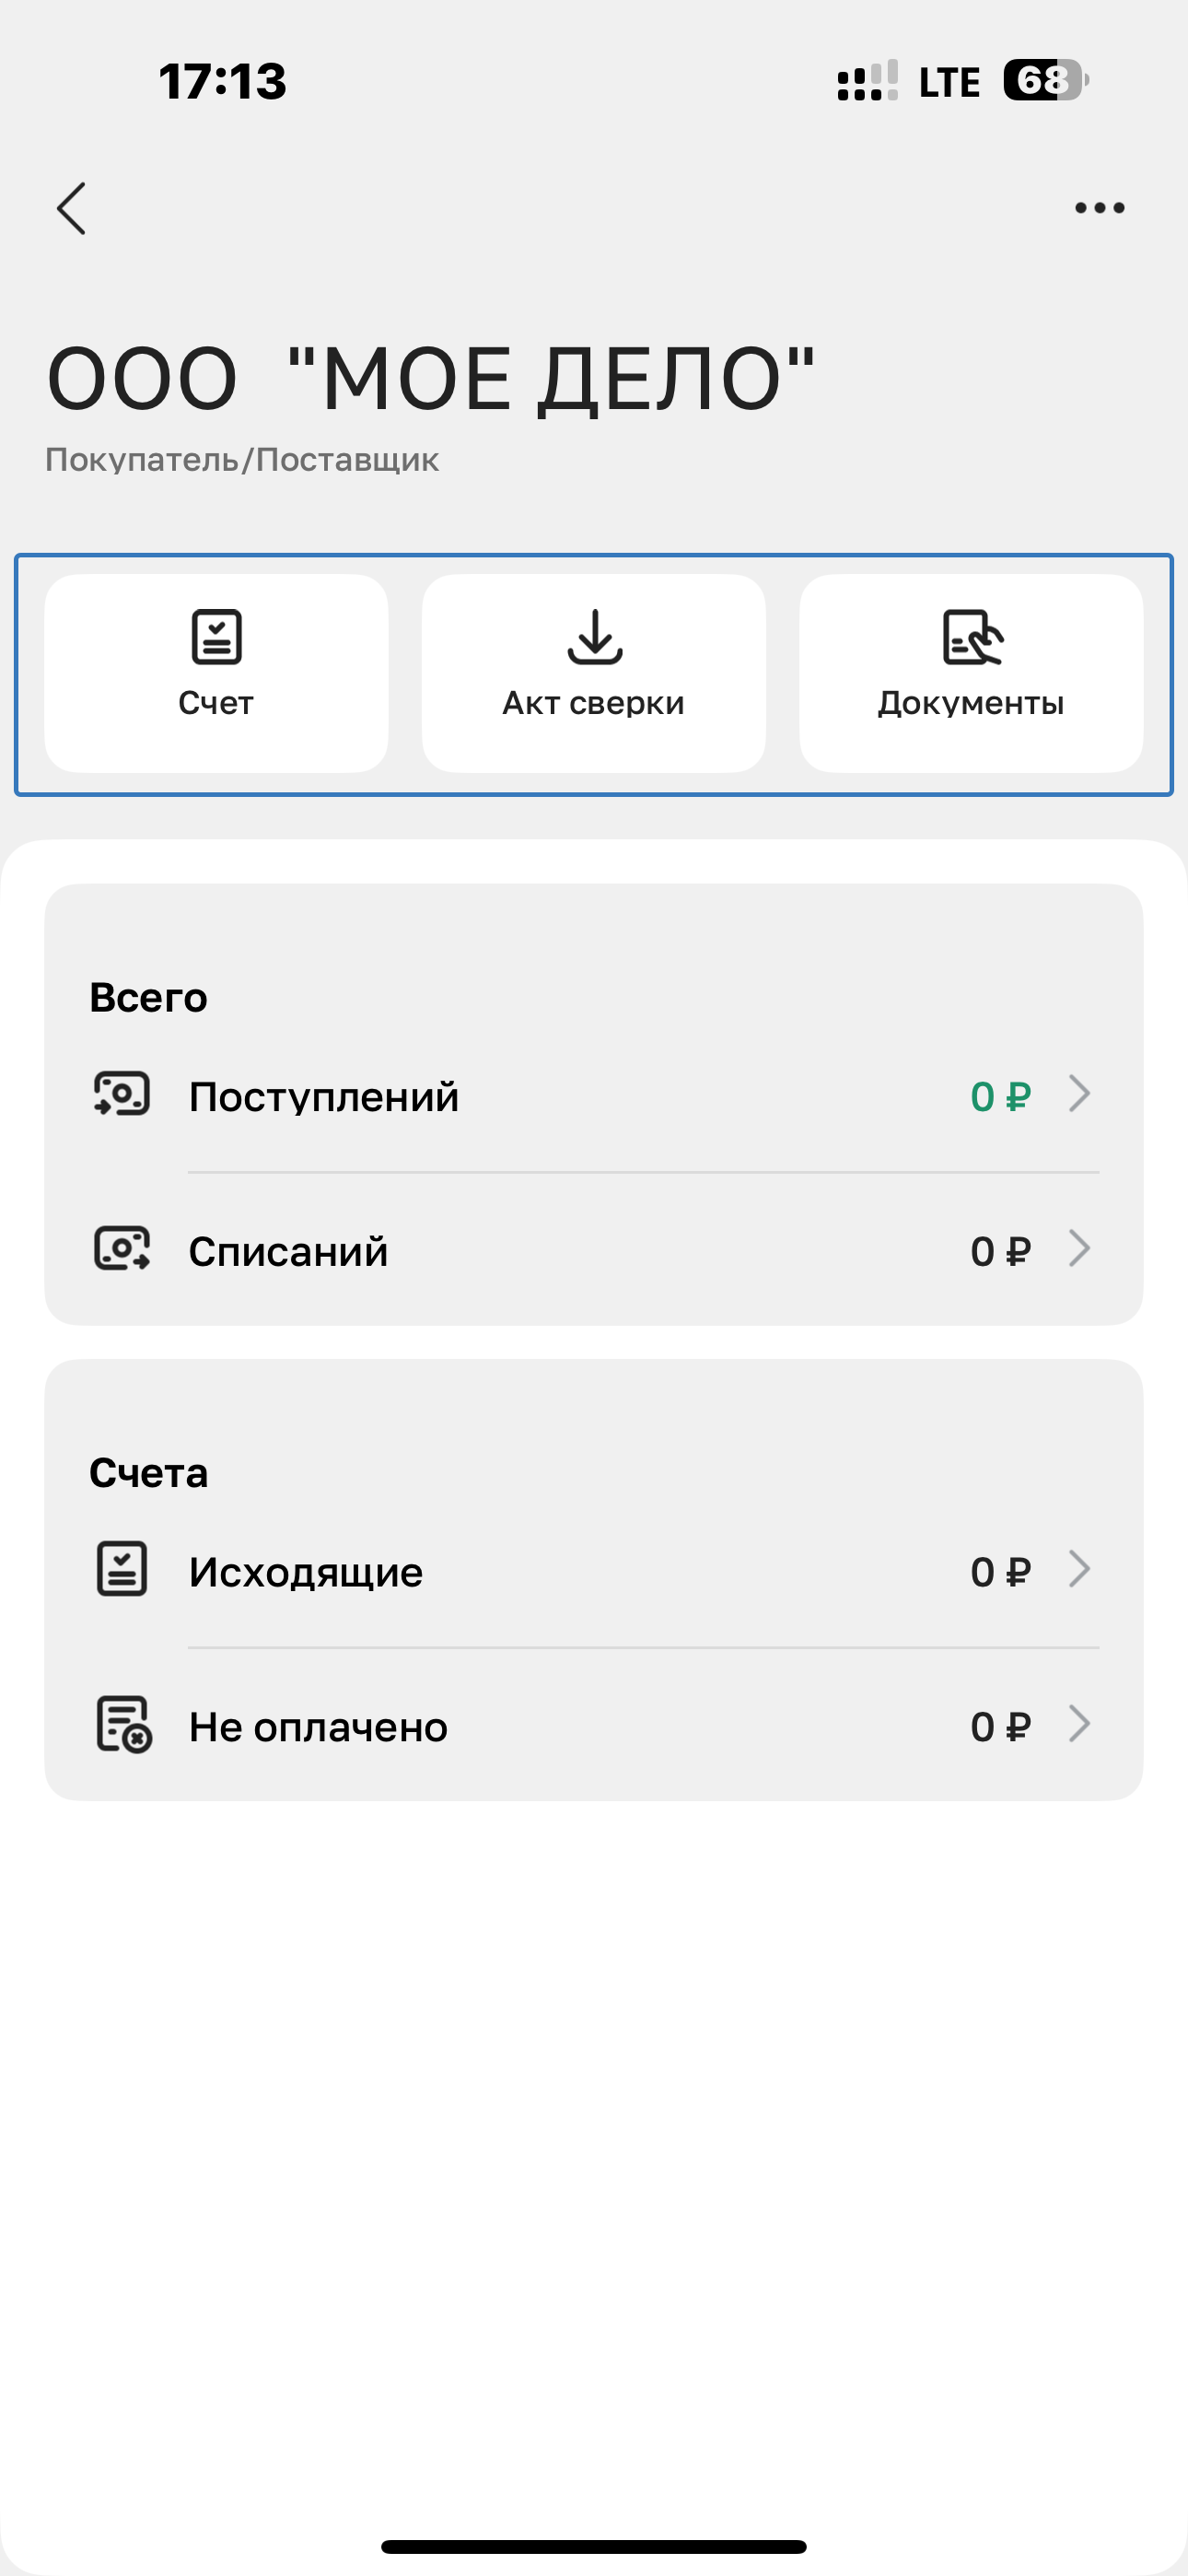
Task: Expand Поступлений using its chevron
Action: point(1079,1094)
